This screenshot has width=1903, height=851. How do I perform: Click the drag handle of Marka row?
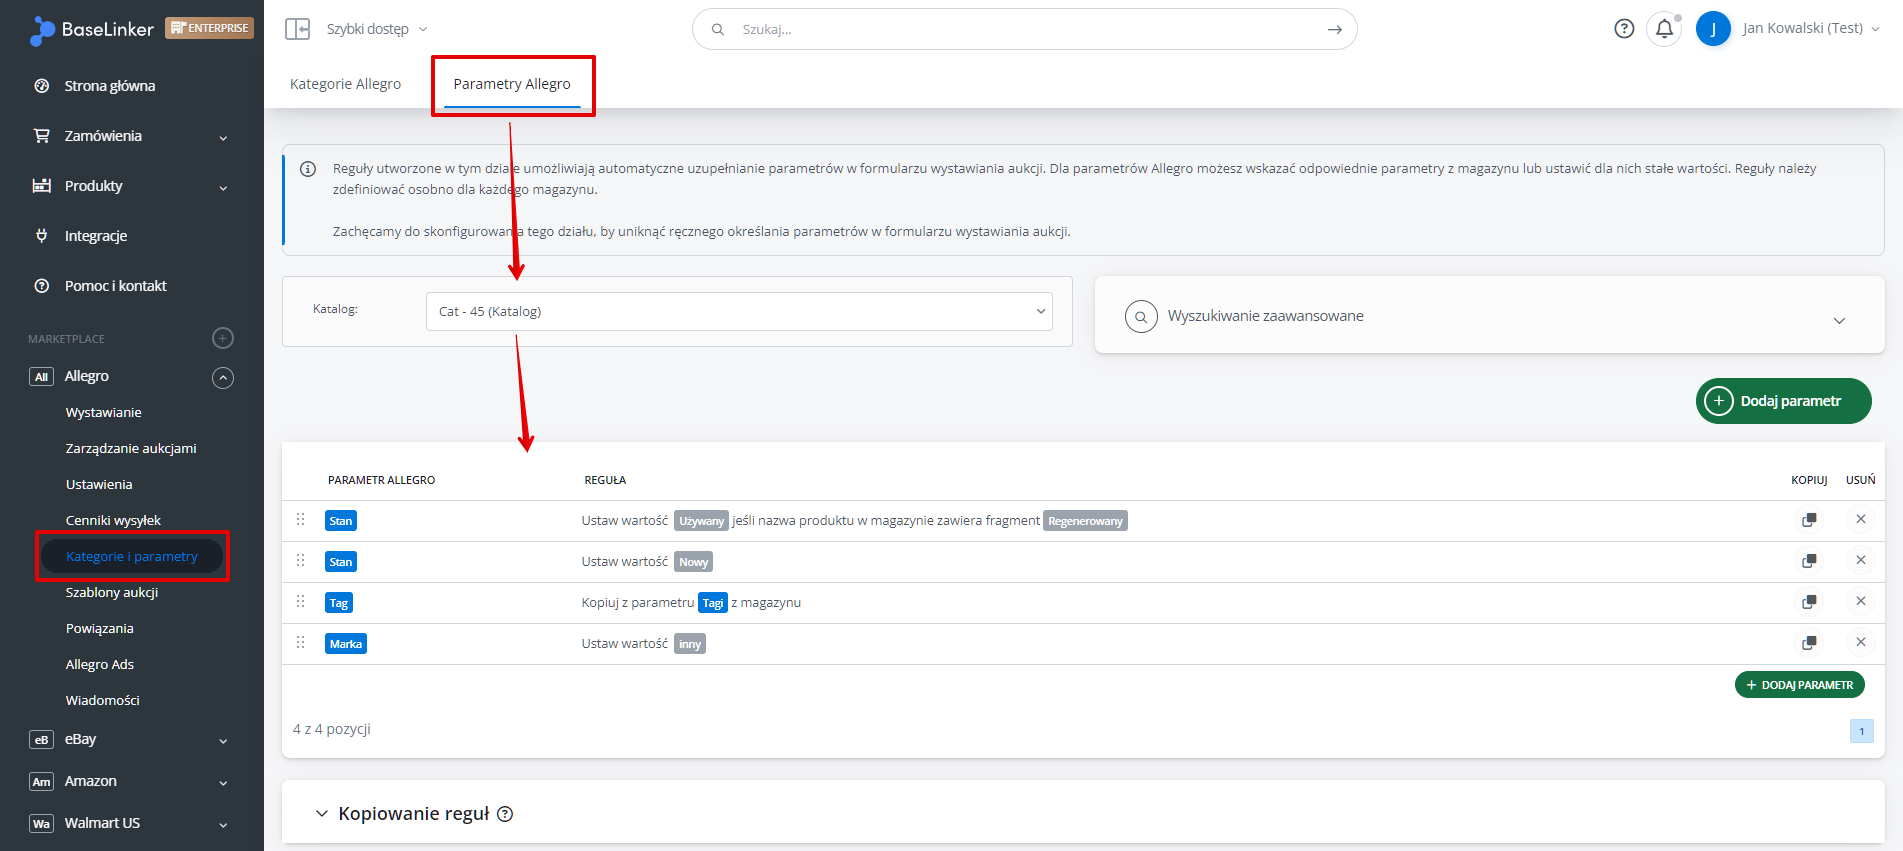300,642
